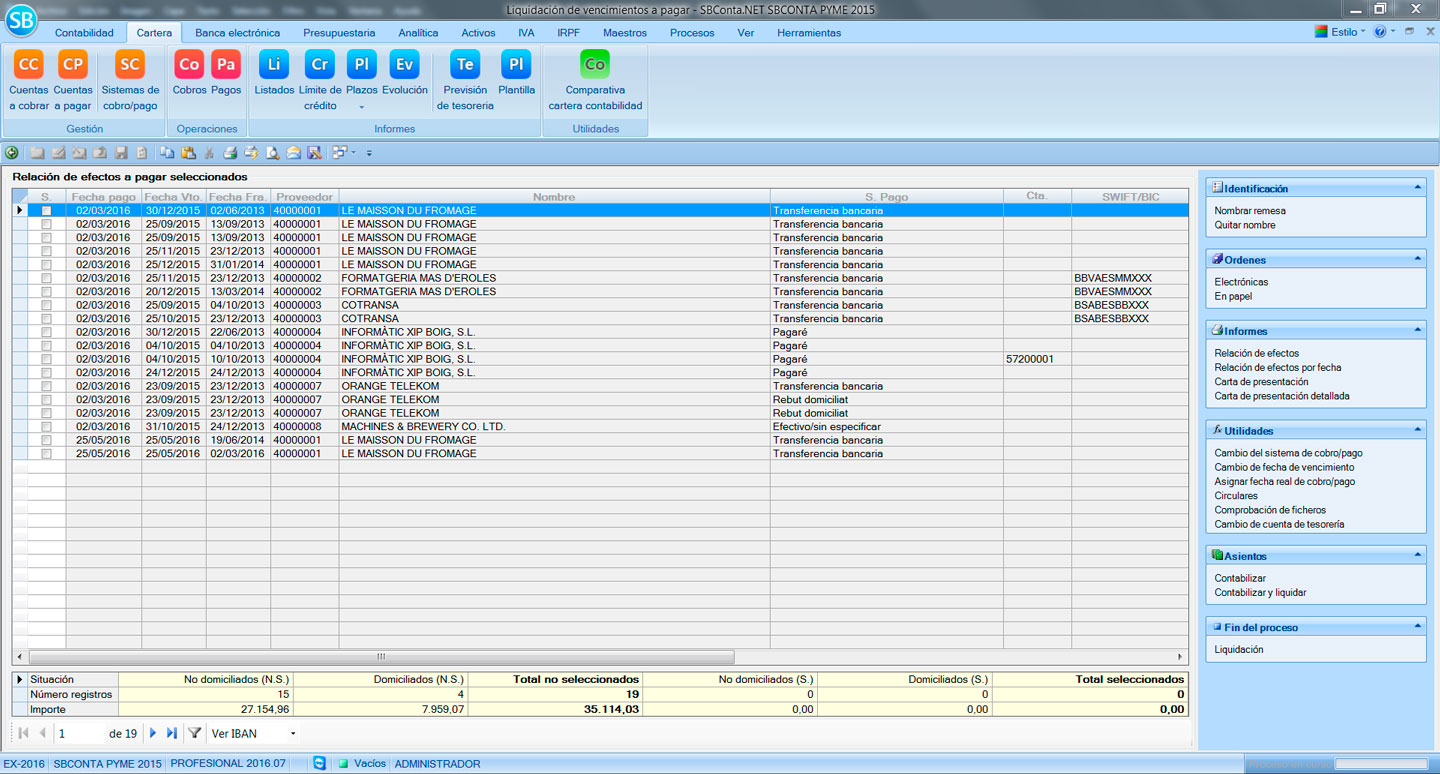Collapse the Utilidades panel
1440x774 pixels.
(x=1417, y=430)
